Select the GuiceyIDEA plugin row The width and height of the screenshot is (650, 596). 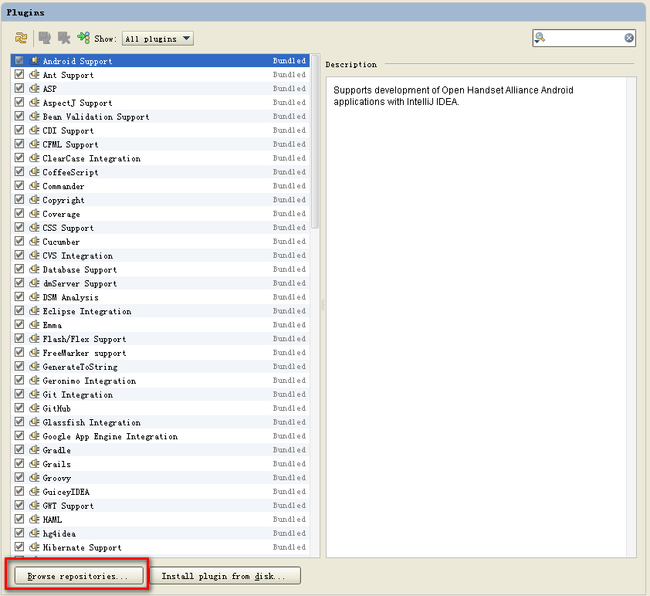click(160, 491)
